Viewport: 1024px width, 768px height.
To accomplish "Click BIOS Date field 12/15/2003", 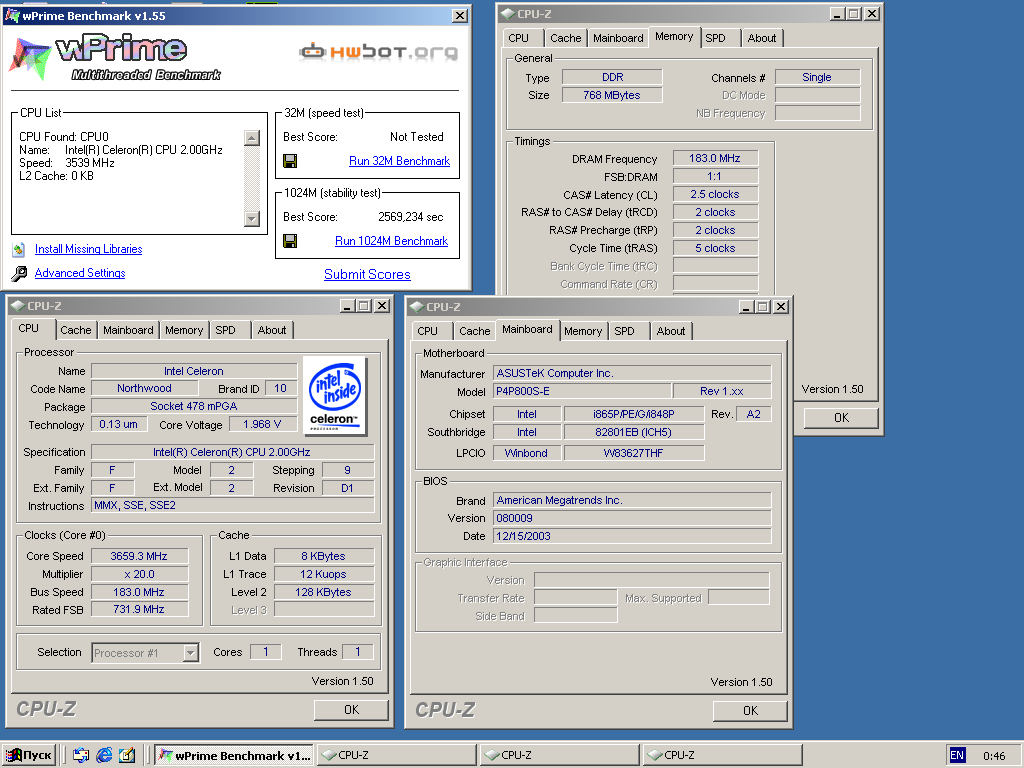I will pyautogui.click(x=632, y=536).
